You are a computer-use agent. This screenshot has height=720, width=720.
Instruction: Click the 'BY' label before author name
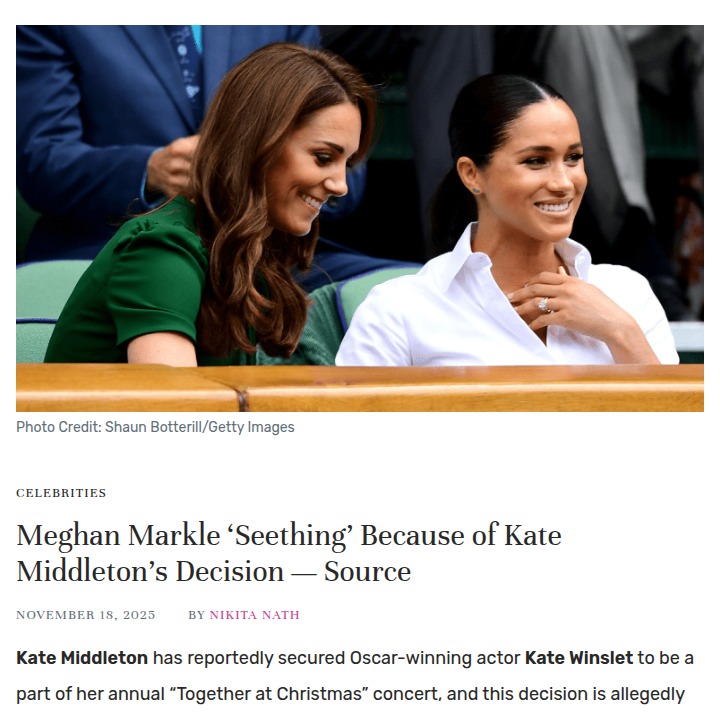196,615
